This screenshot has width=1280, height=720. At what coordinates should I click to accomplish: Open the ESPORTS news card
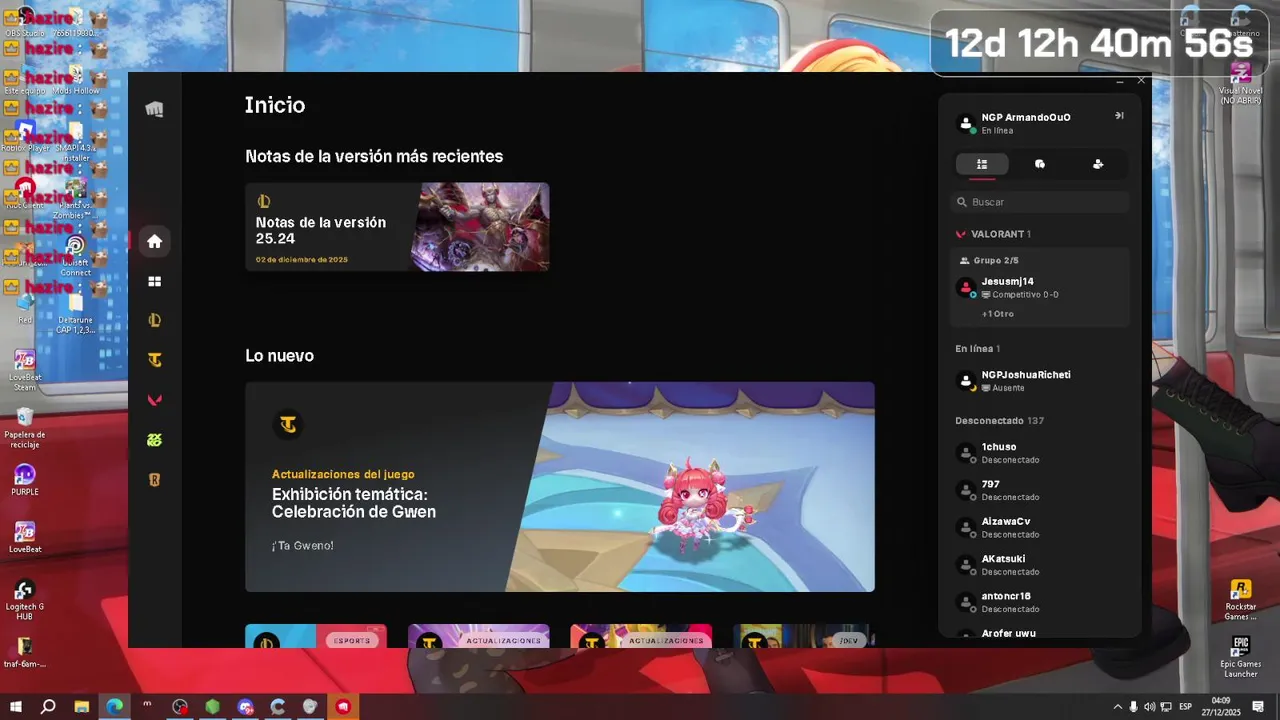[x=316, y=636]
